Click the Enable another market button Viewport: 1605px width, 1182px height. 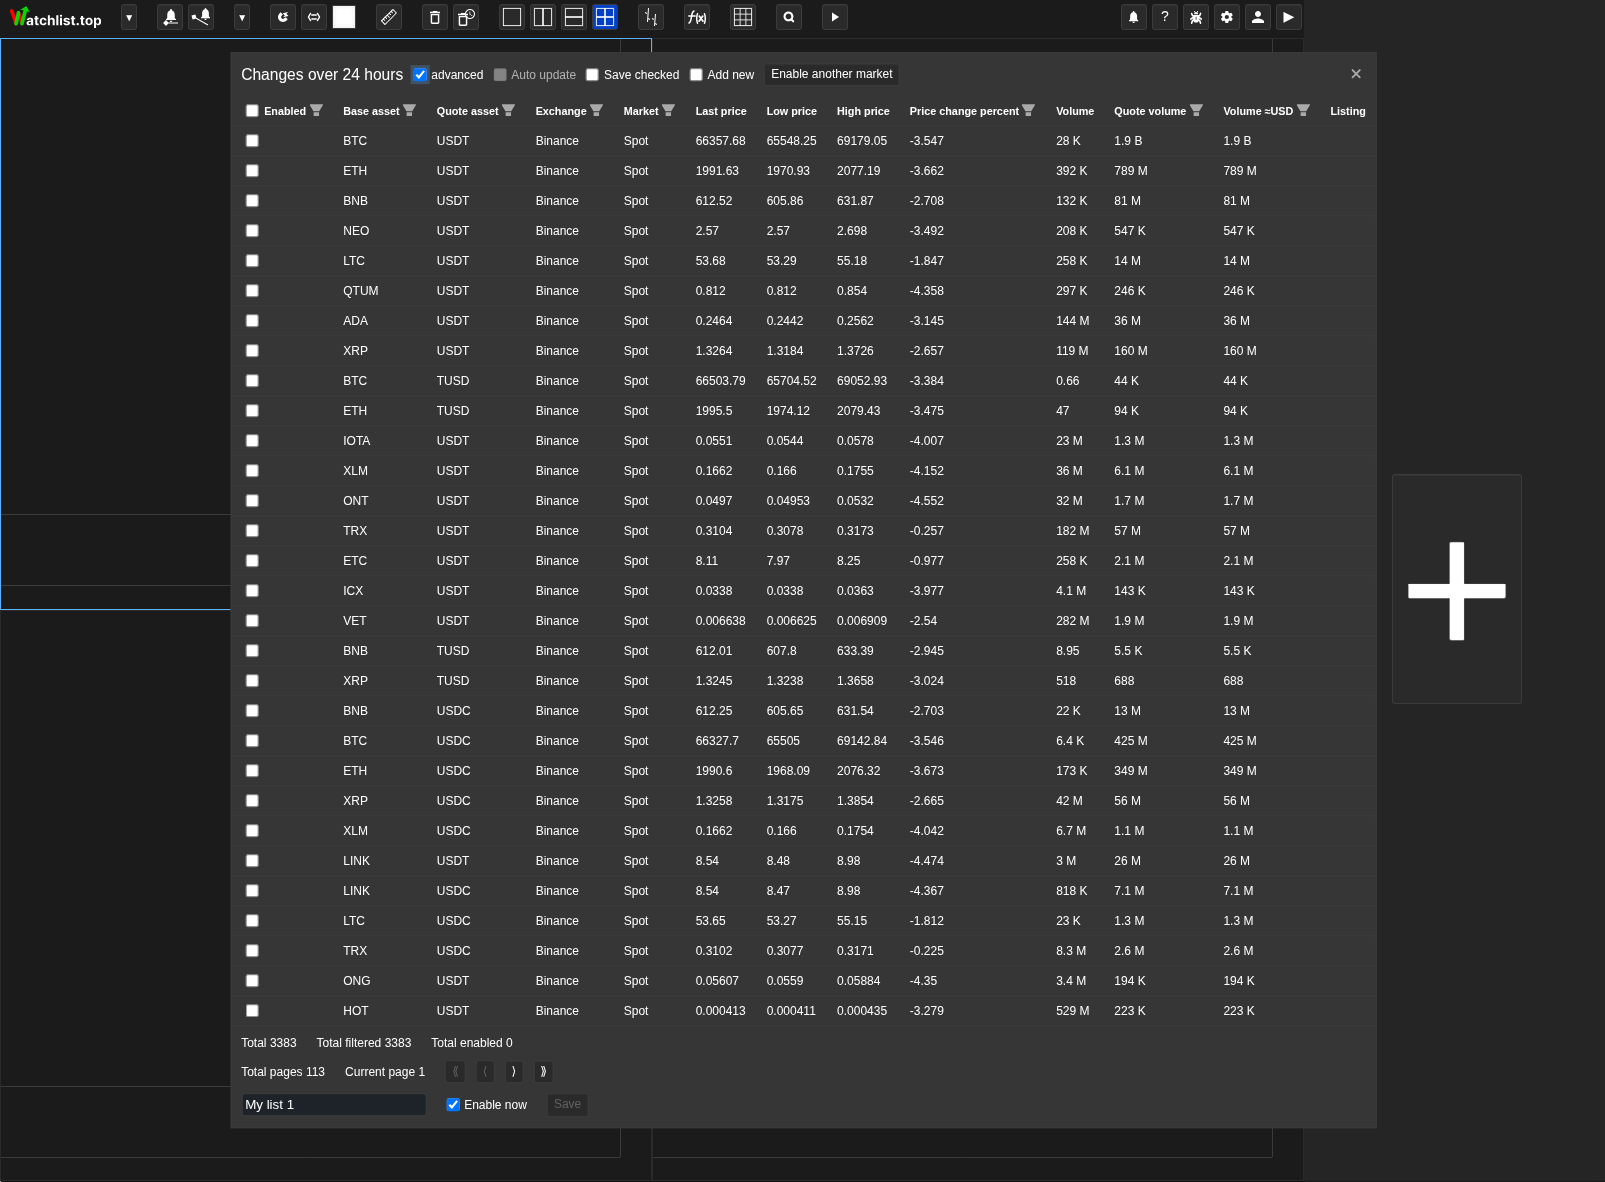click(831, 74)
